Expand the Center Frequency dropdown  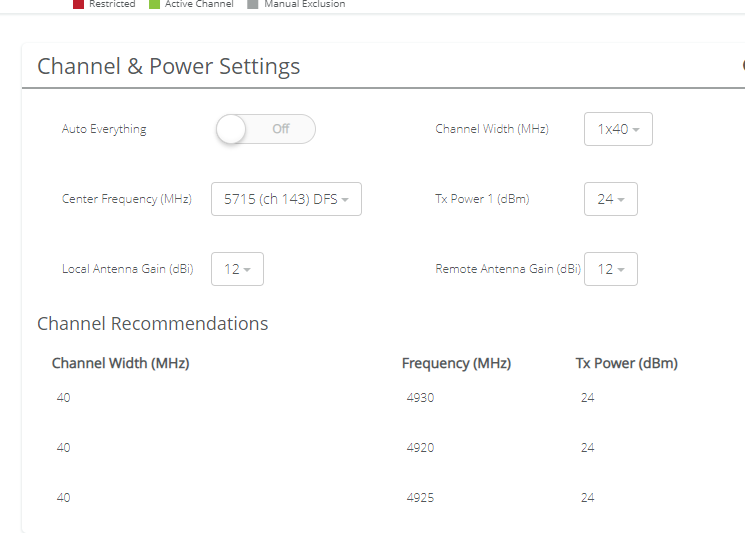point(286,199)
